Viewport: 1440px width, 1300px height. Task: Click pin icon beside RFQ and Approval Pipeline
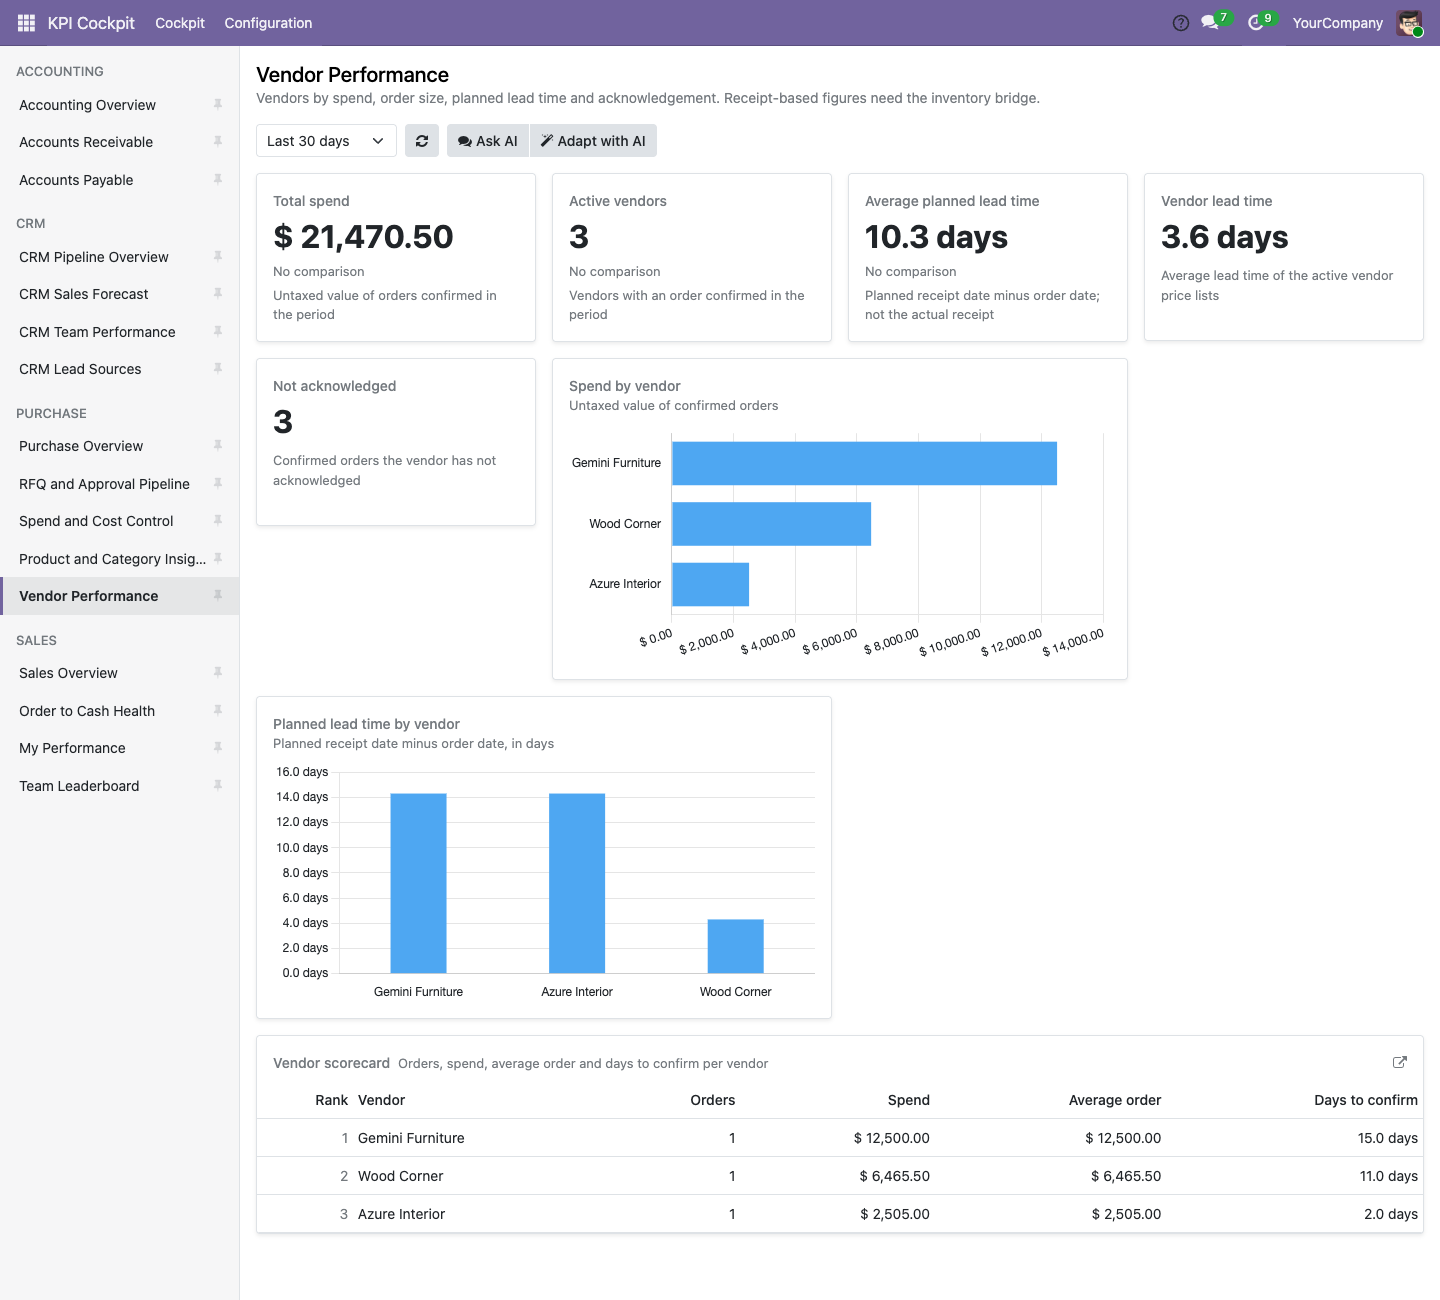point(217,483)
